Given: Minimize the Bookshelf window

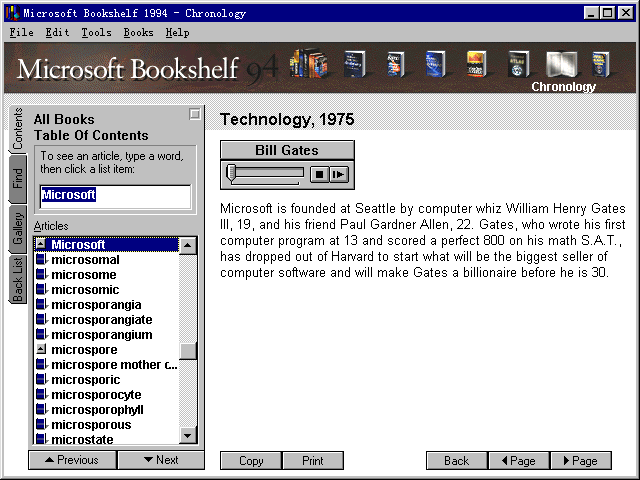Looking at the screenshot, I should (x=591, y=13).
